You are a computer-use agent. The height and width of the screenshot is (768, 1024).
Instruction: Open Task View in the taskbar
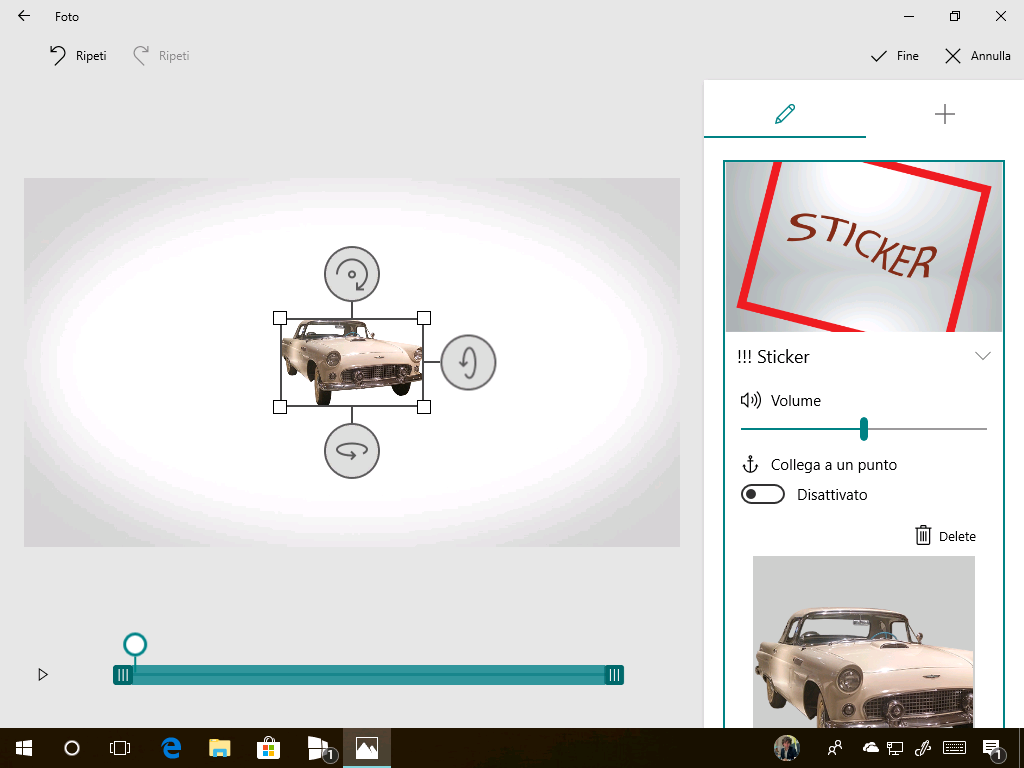click(120, 748)
